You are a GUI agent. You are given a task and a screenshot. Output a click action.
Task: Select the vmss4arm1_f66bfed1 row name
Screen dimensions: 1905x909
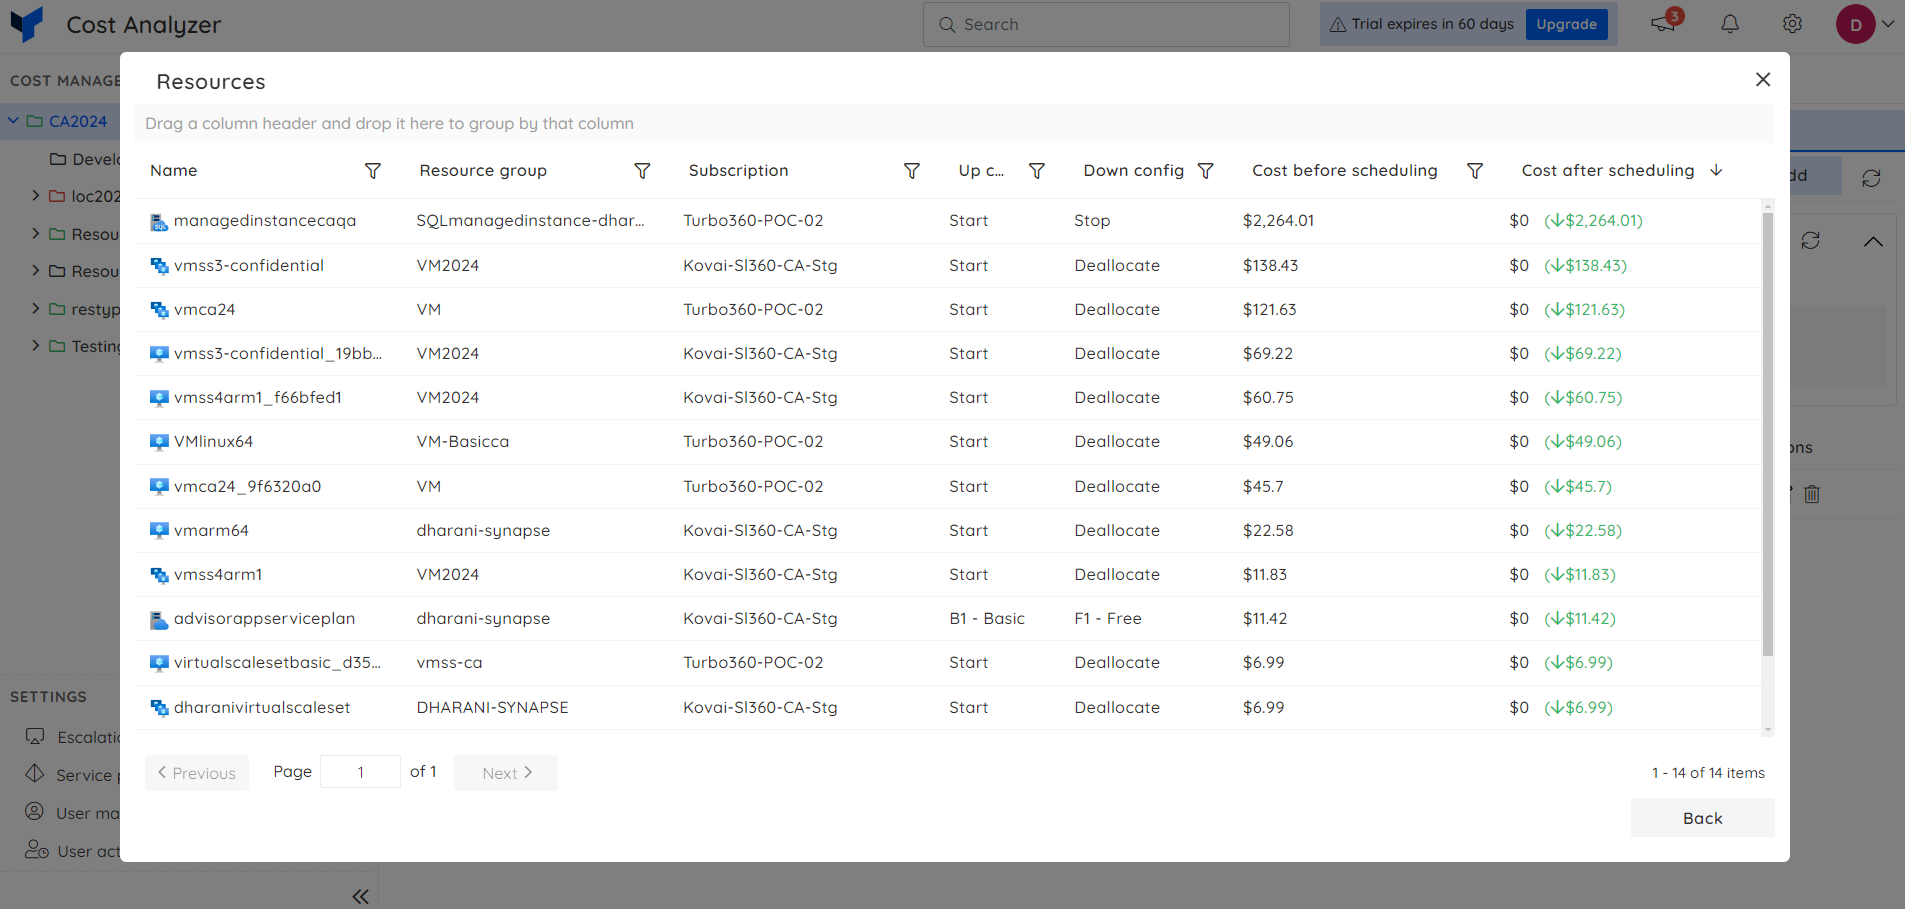point(258,398)
